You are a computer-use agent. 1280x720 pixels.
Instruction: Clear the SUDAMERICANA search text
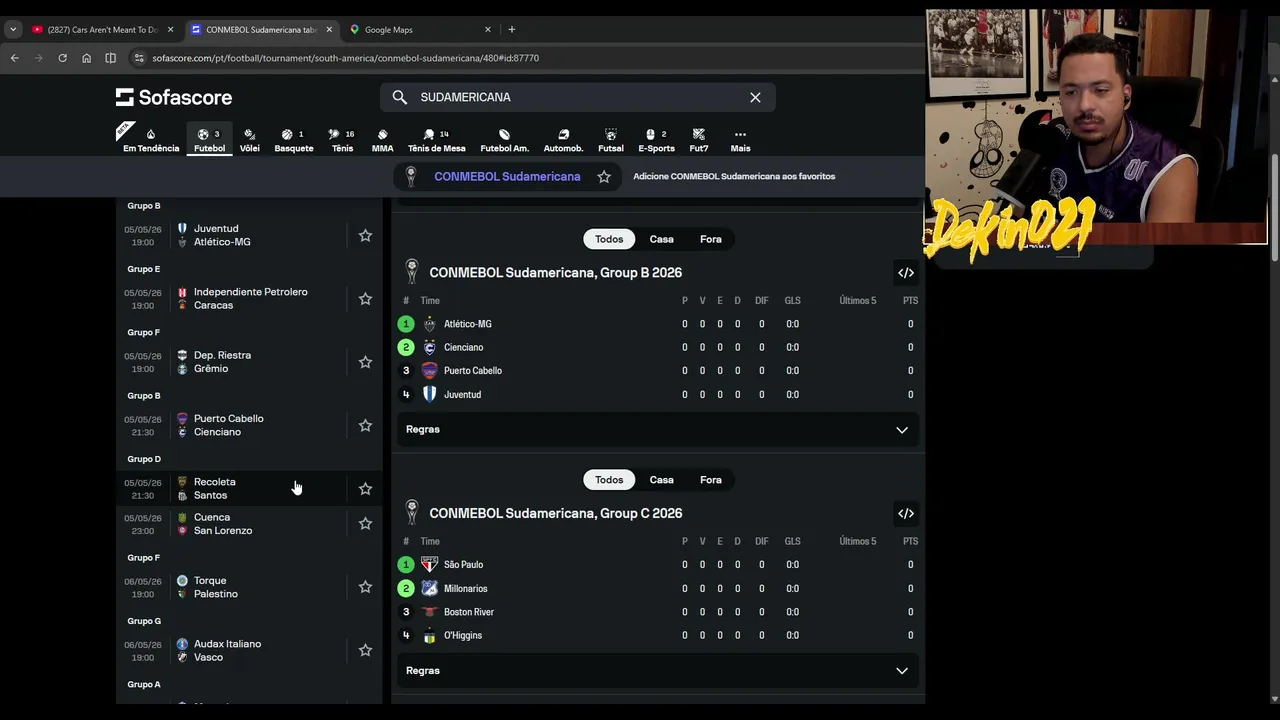755,97
